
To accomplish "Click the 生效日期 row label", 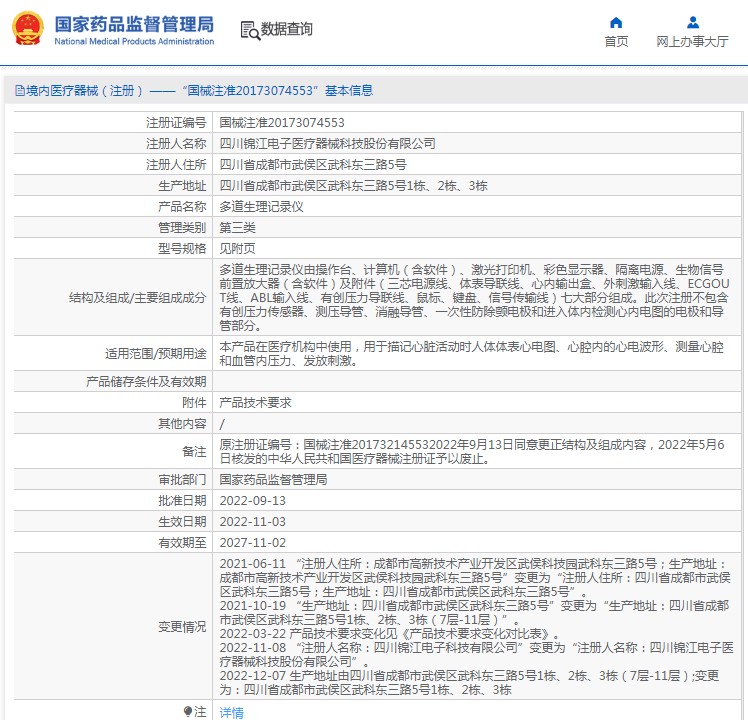I will 182,522.
